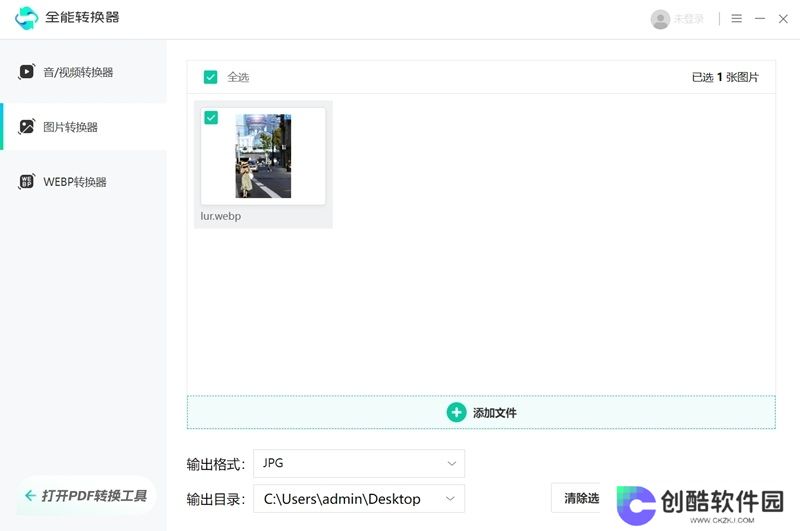Open the 音/视频转换器 tab
The height and width of the screenshot is (531, 800).
(x=83, y=72)
